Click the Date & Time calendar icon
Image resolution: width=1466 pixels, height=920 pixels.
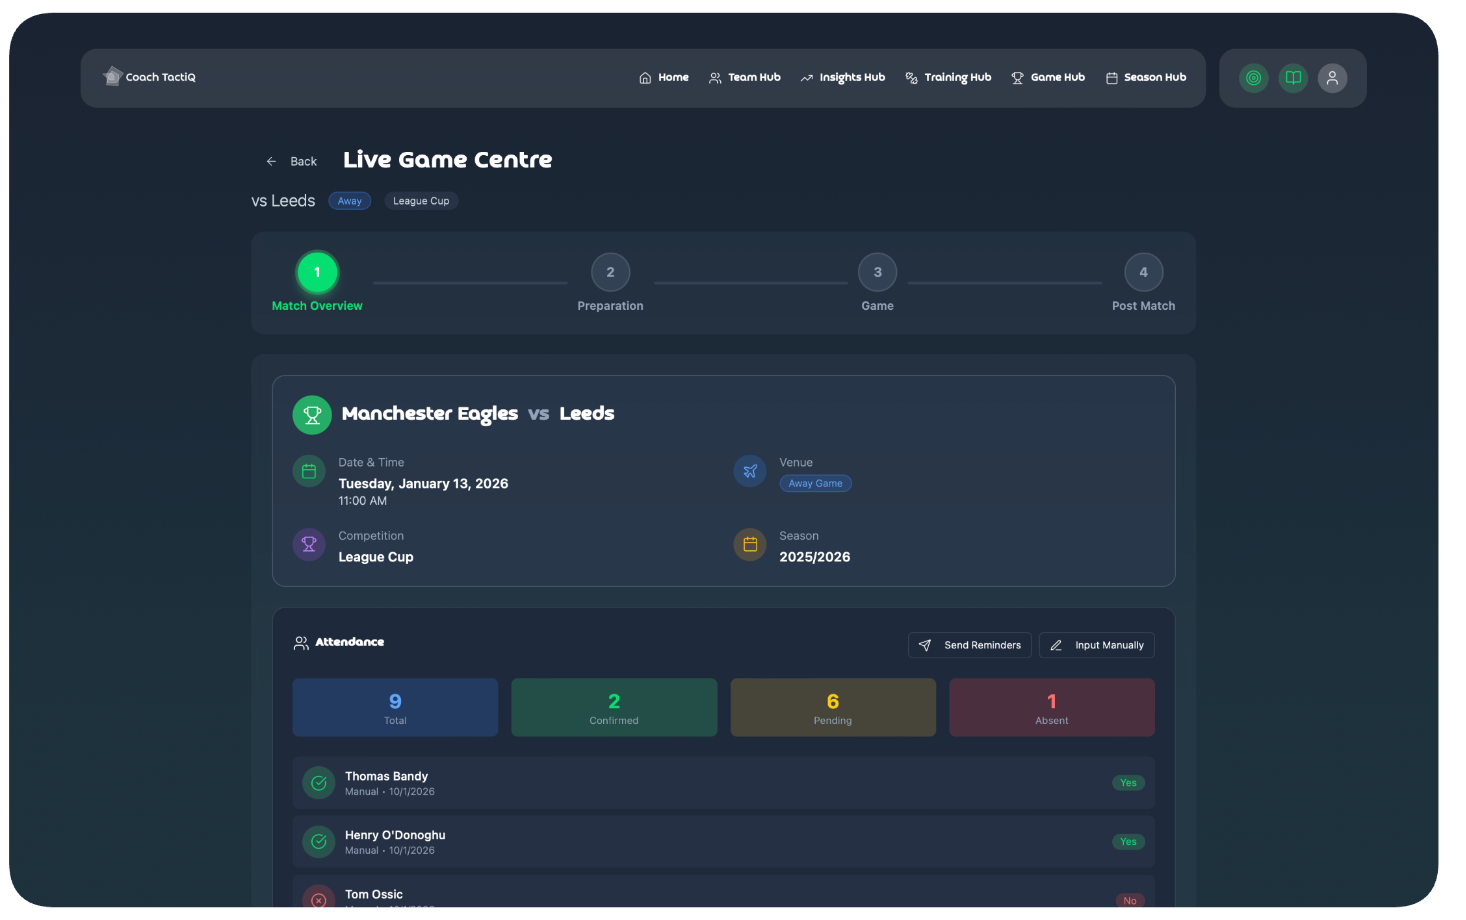pos(309,471)
